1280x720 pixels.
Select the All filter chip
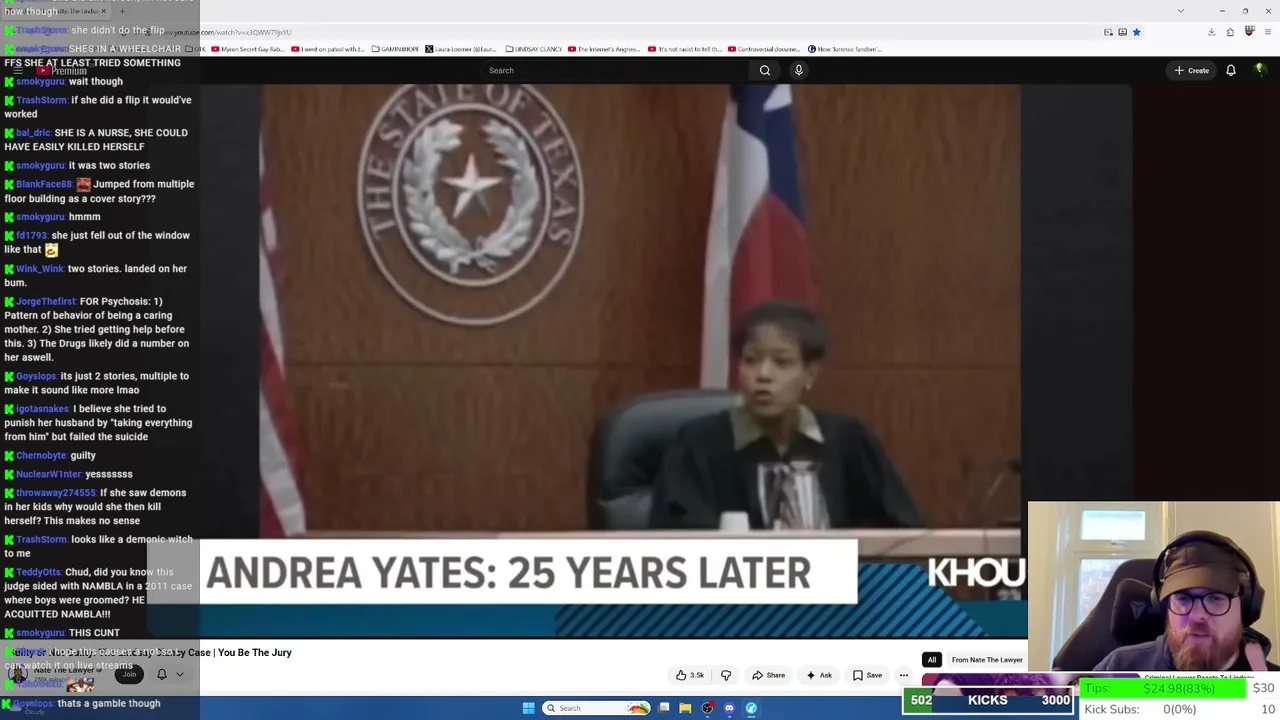[x=932, y=660]
